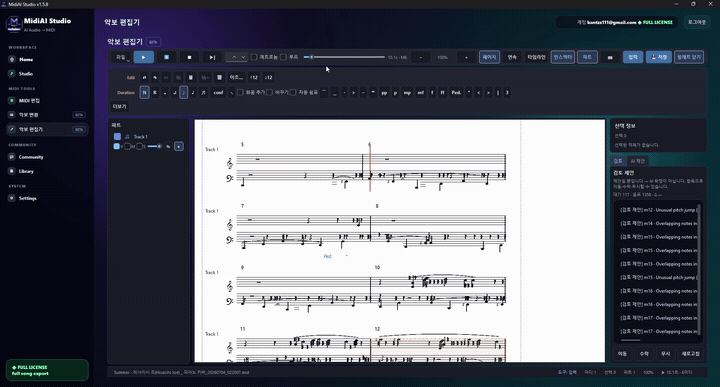Click the redo icon in the Edit row

pos(155,78)
